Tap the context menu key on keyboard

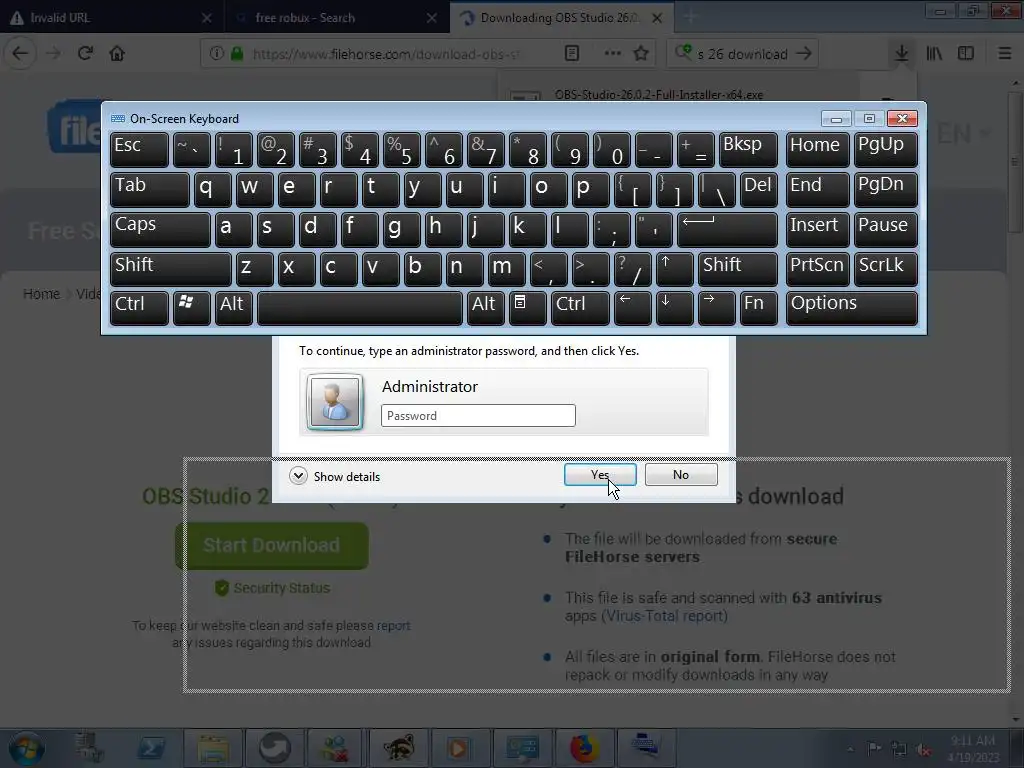(x=527, y=308)
